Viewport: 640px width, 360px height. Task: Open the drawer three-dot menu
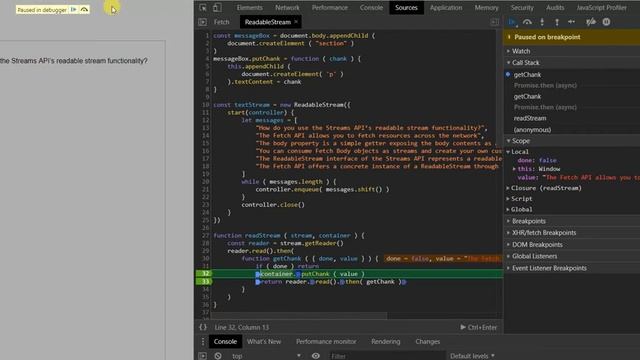[202, 342]
